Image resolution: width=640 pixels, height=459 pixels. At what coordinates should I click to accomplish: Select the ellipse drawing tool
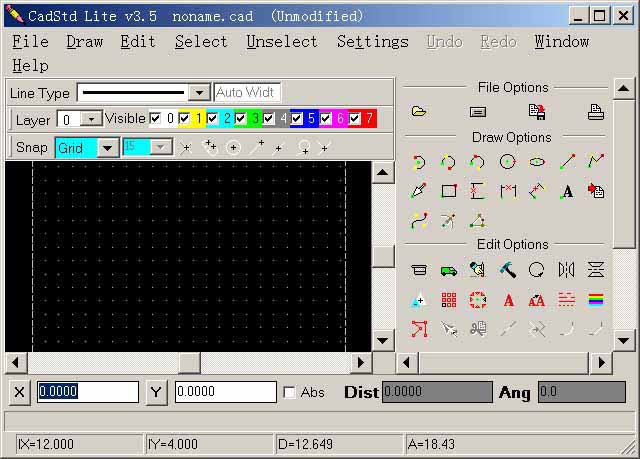pyautogui.click(x=537, y=161)
